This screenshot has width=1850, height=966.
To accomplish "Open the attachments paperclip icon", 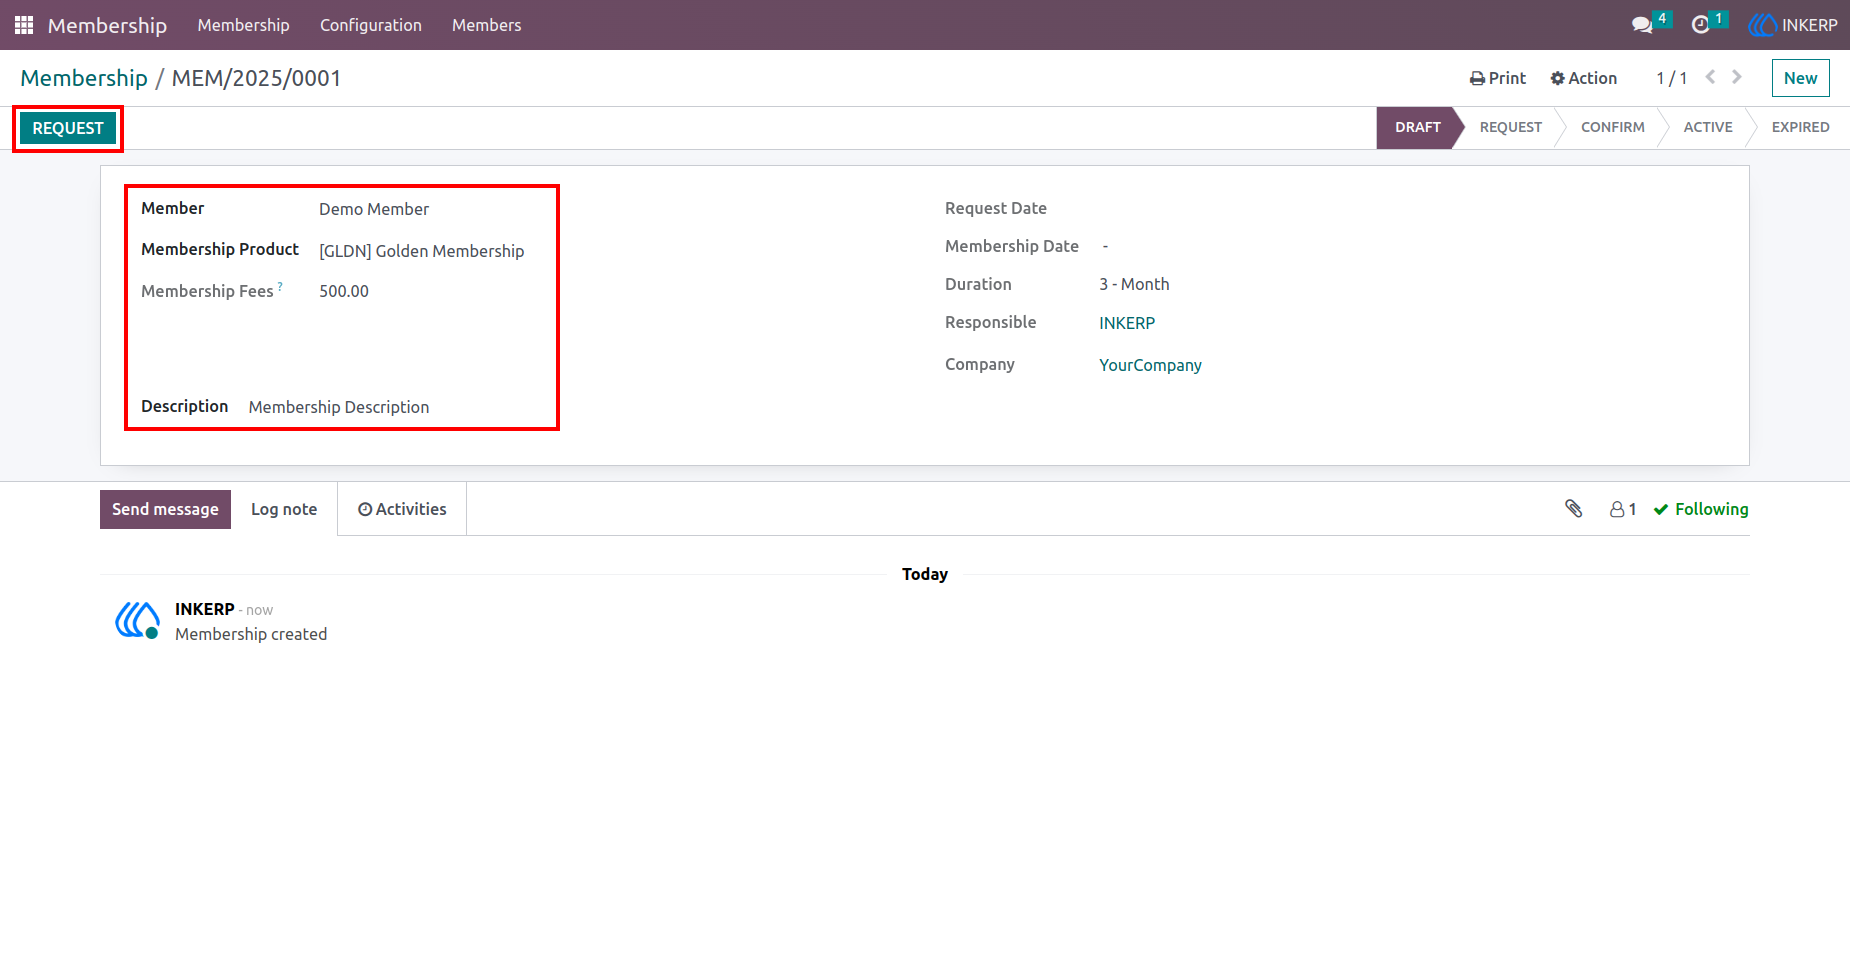I will coord(1574,509).
